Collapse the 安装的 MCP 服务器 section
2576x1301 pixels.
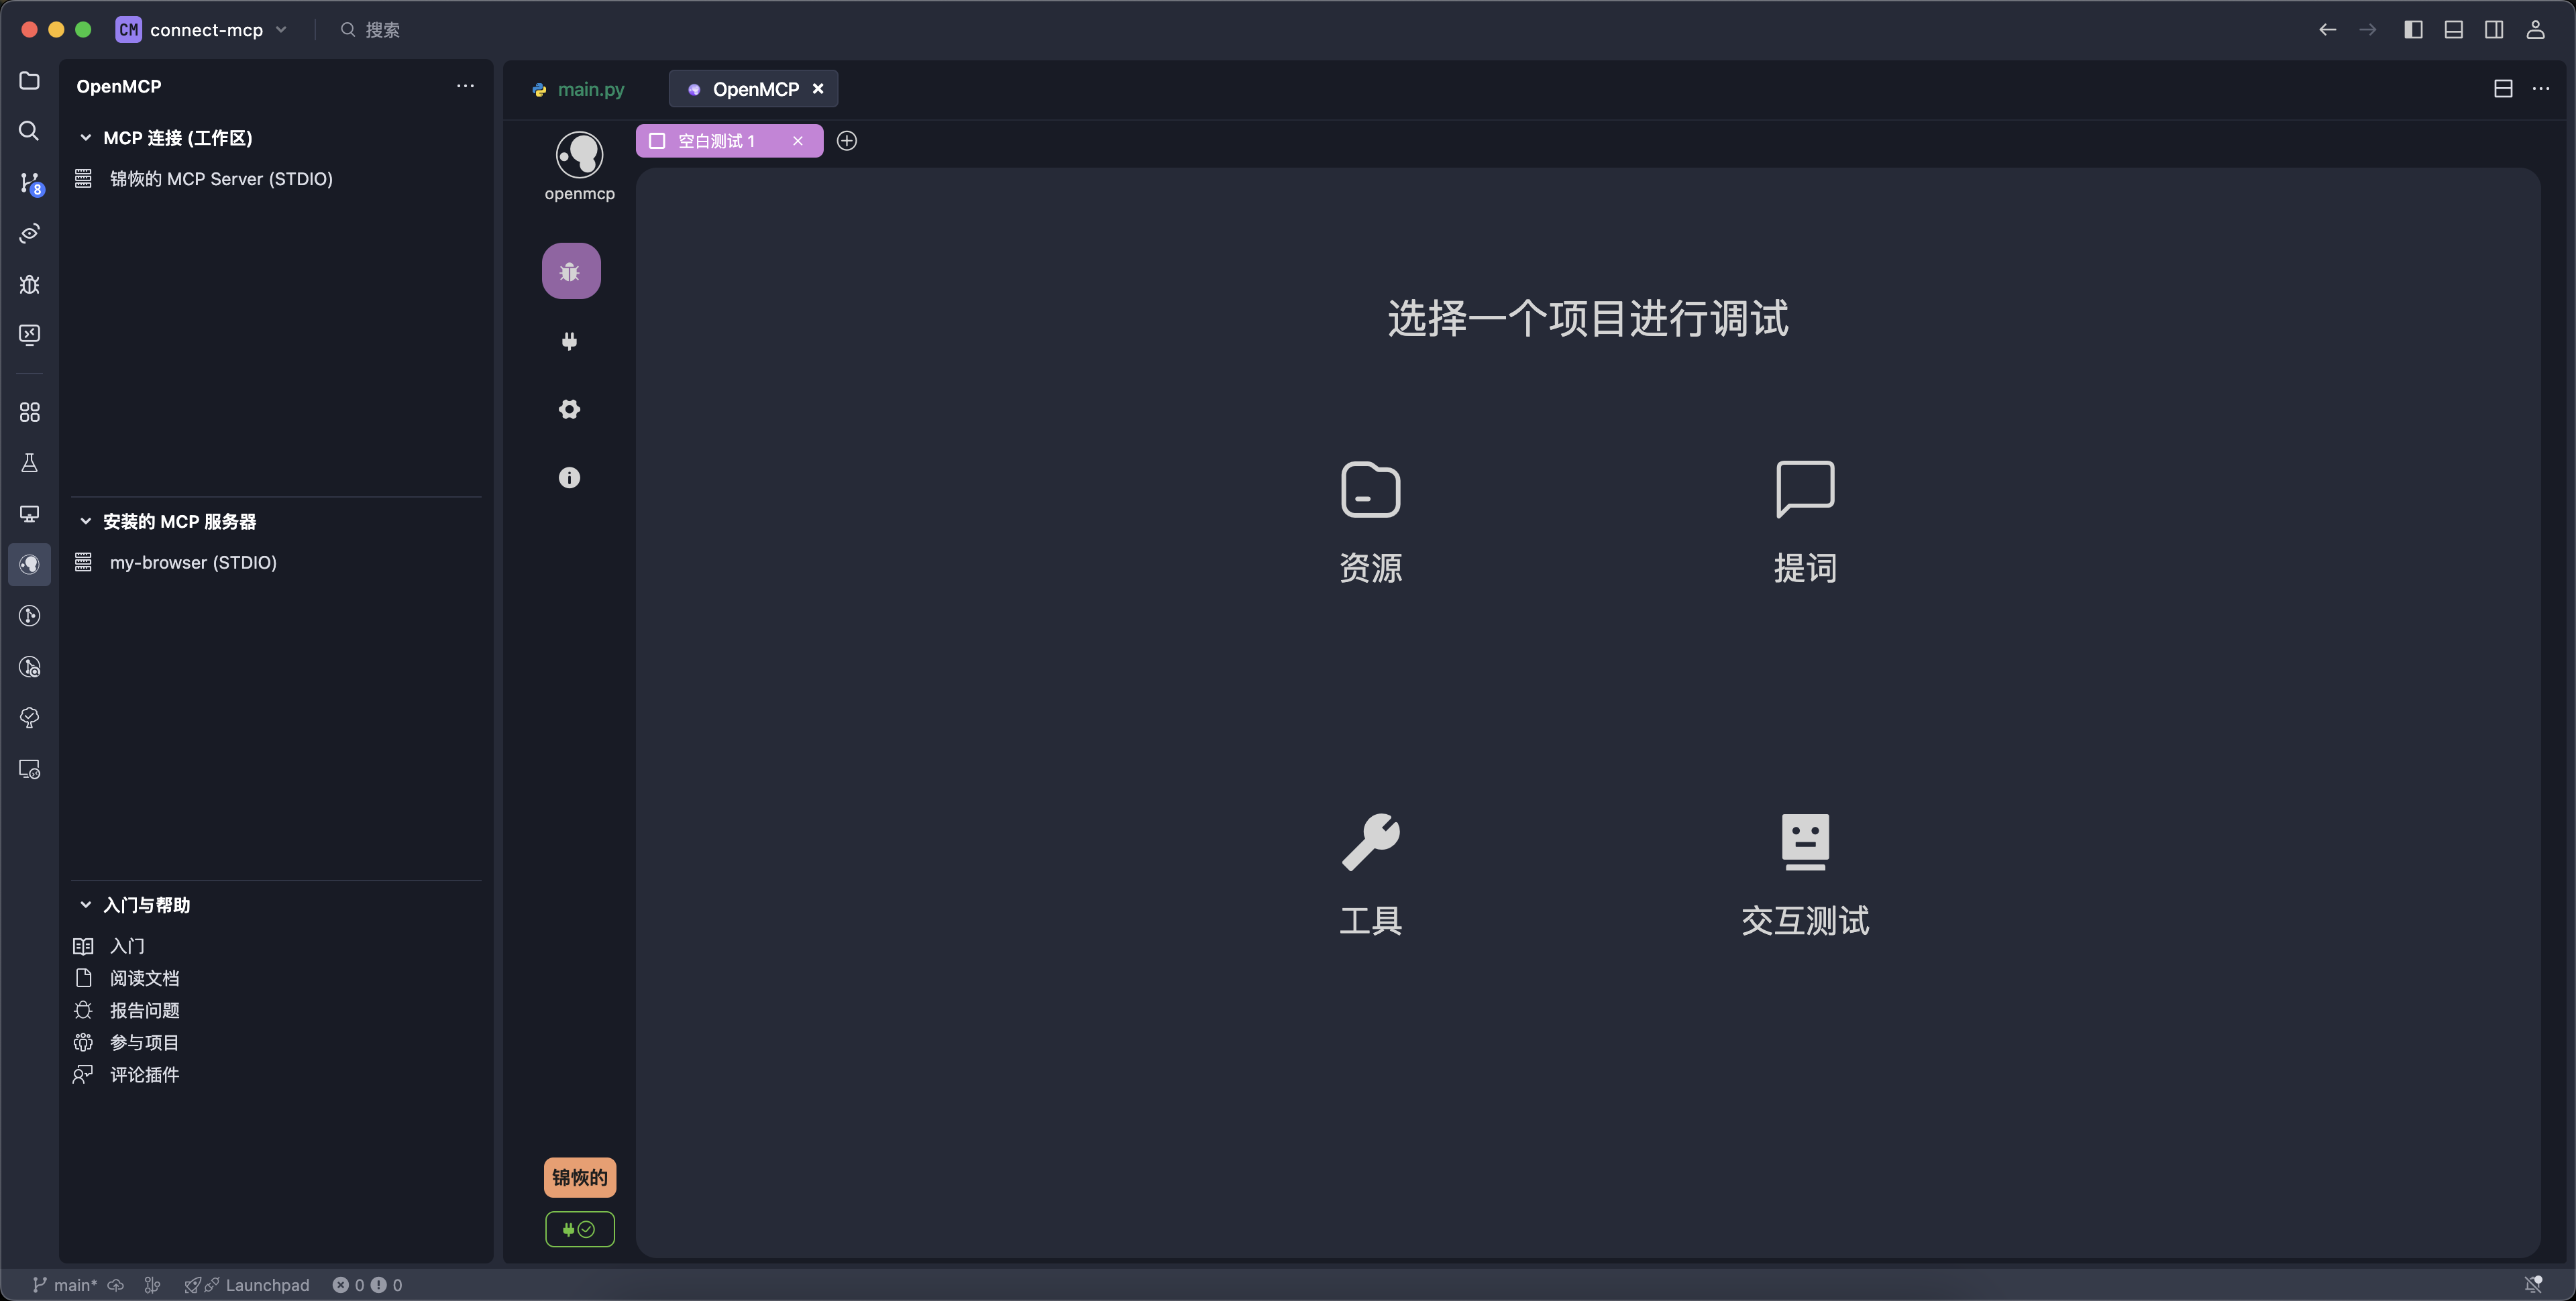coord(85,521)
